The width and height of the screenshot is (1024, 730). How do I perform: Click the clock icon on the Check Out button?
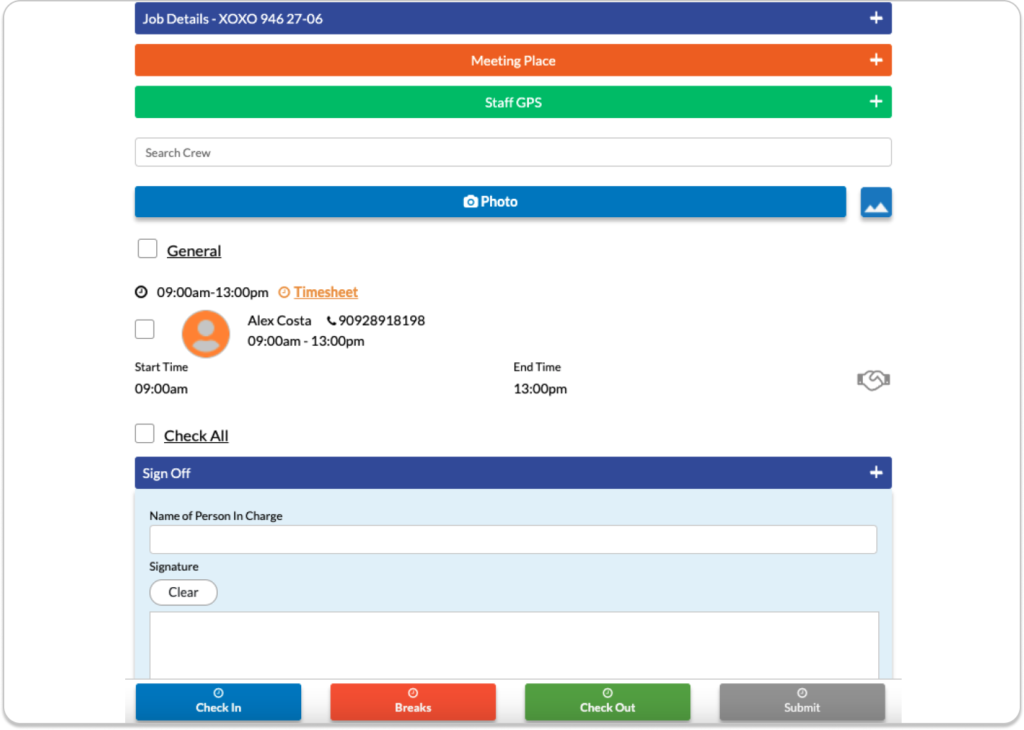(607, 694)
